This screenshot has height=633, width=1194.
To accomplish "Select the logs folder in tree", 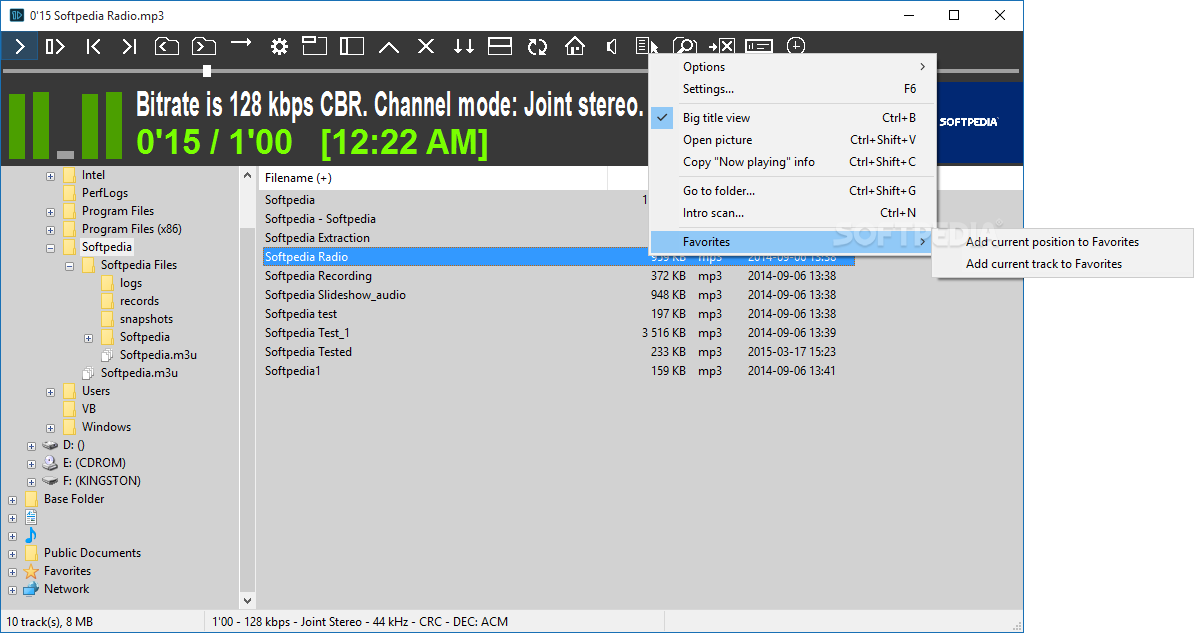I will click(x=130, y=283).
